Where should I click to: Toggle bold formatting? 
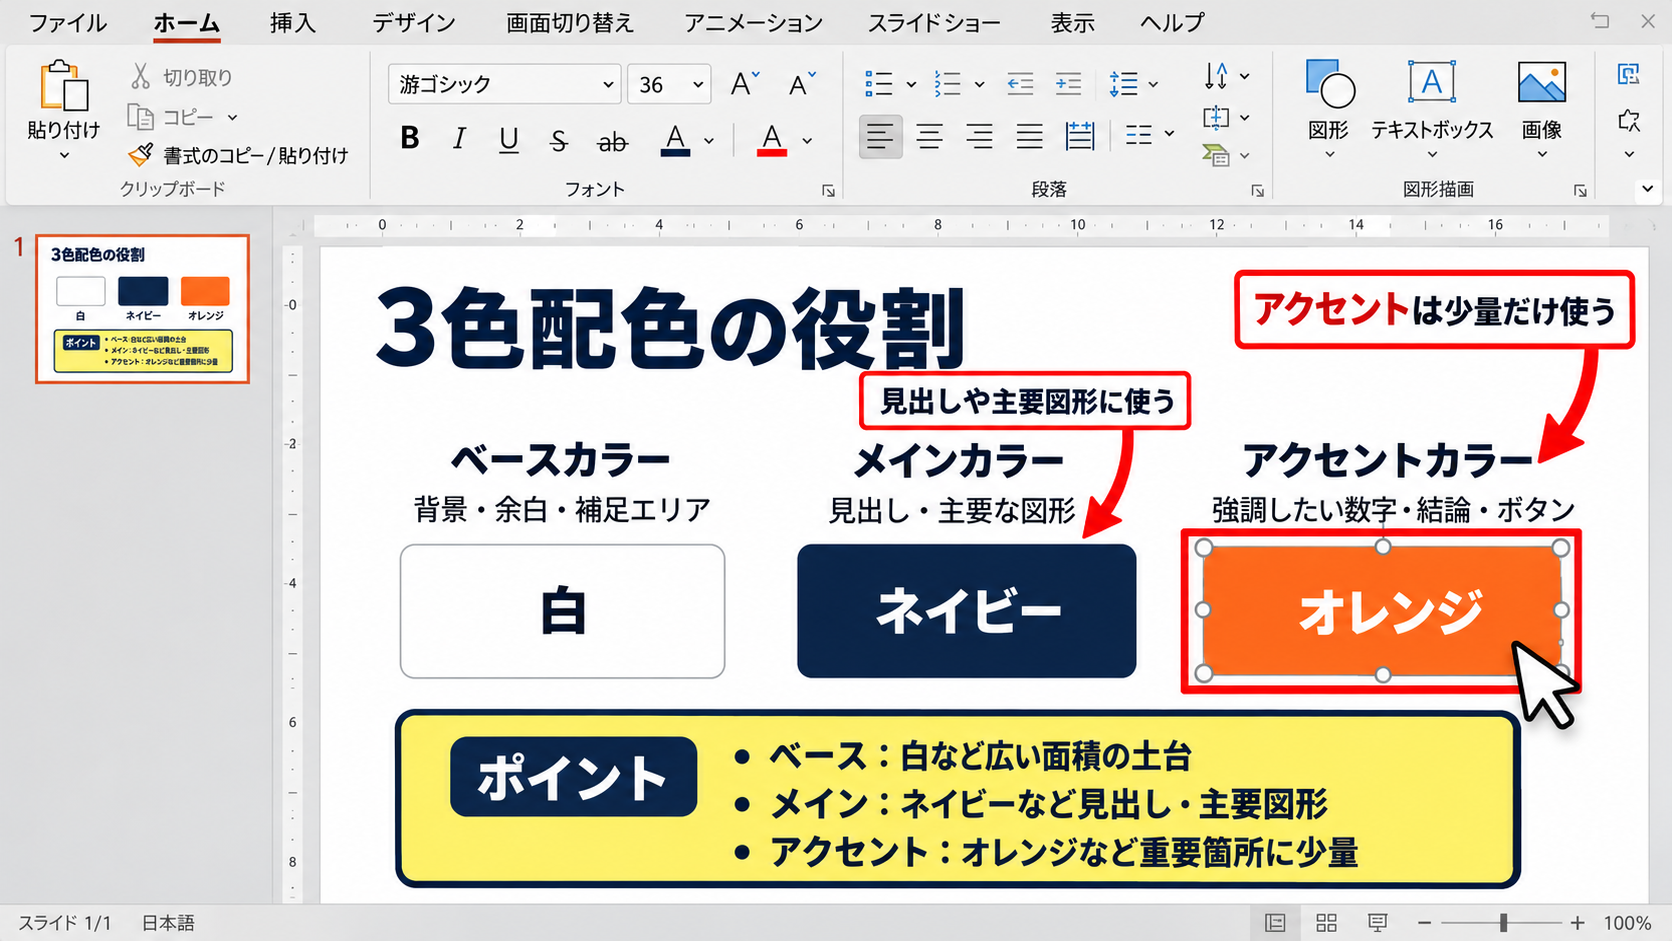(x=409, y=138)
